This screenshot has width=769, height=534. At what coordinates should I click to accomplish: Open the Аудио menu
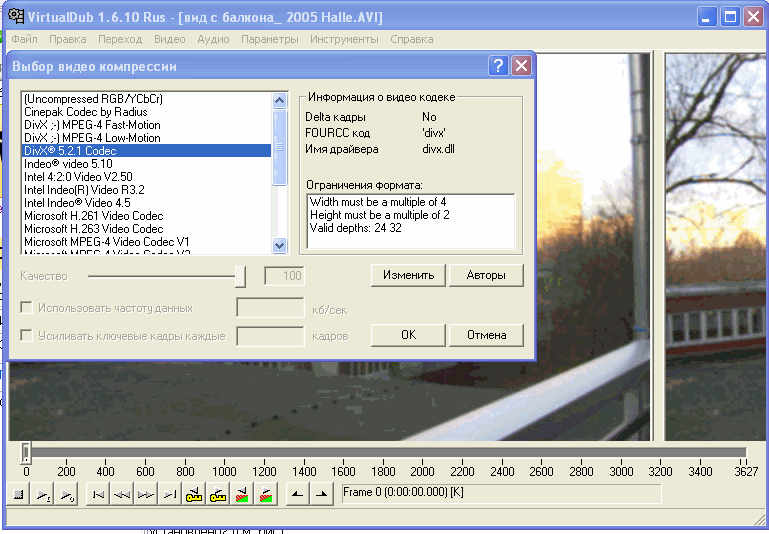[x=213, y=39]
